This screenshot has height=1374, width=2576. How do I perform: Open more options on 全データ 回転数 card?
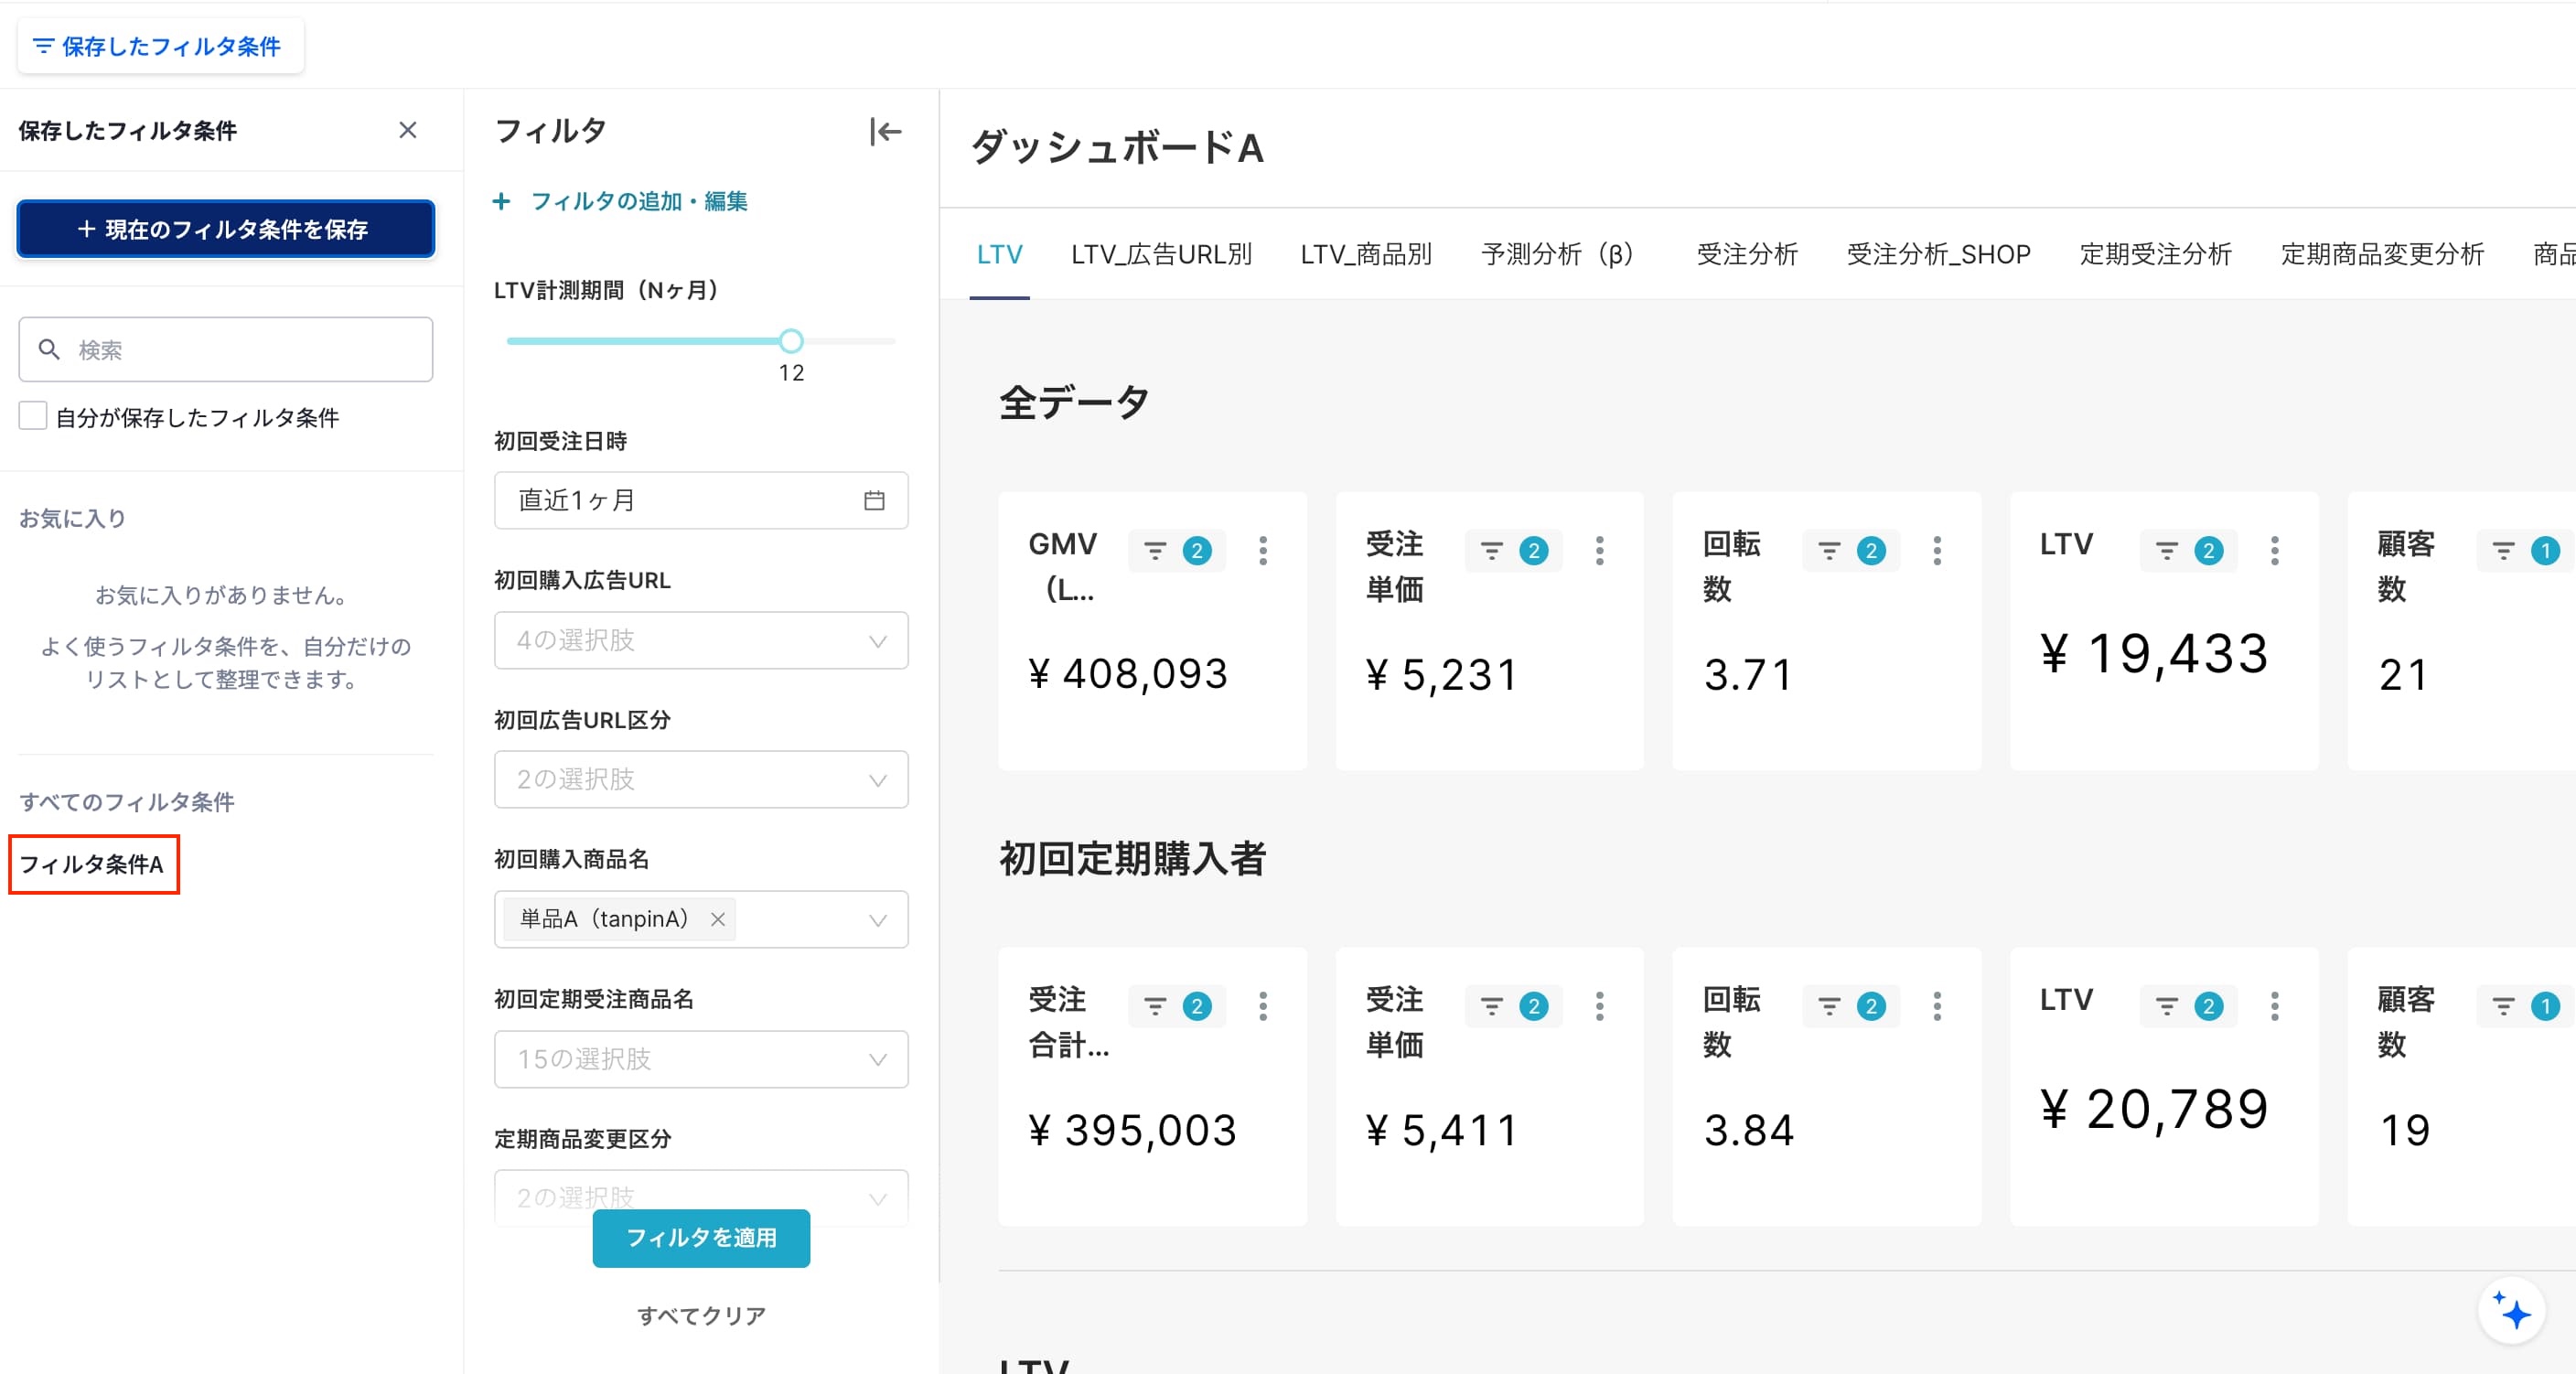(x=1937, y=551)
